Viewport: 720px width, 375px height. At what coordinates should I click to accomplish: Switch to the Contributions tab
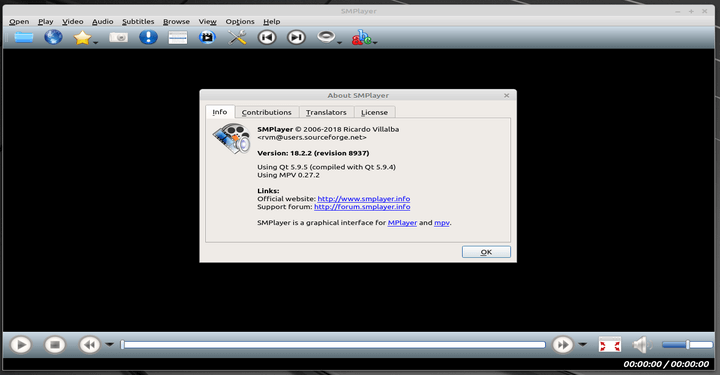click(267, 112)
